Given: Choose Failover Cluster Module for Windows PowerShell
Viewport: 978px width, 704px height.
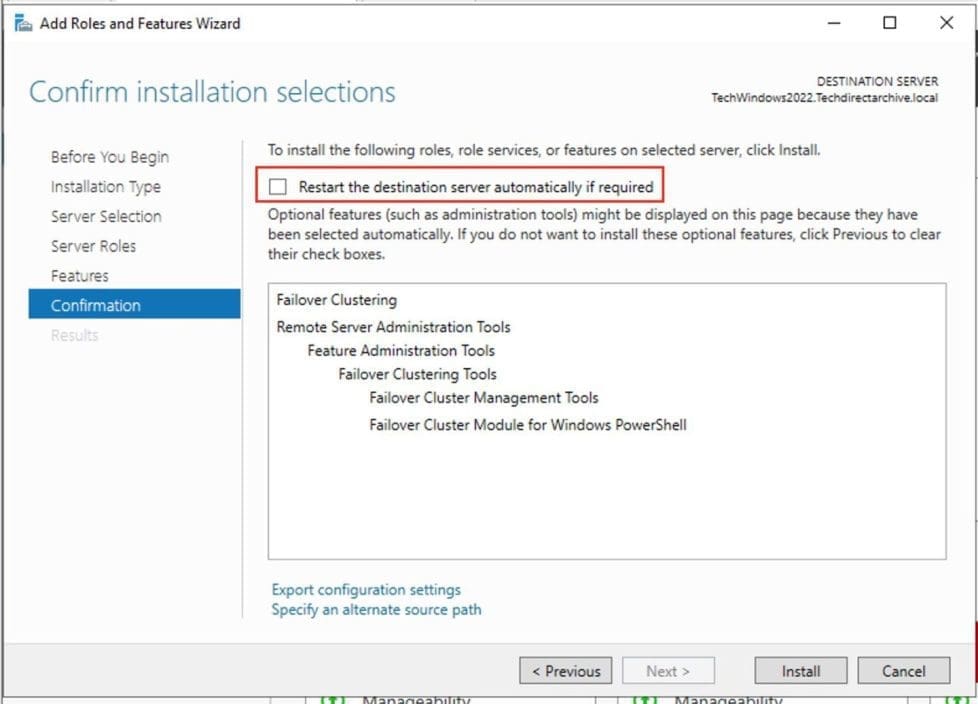Looking at the screenshot, I should click(x=527, y=425).
